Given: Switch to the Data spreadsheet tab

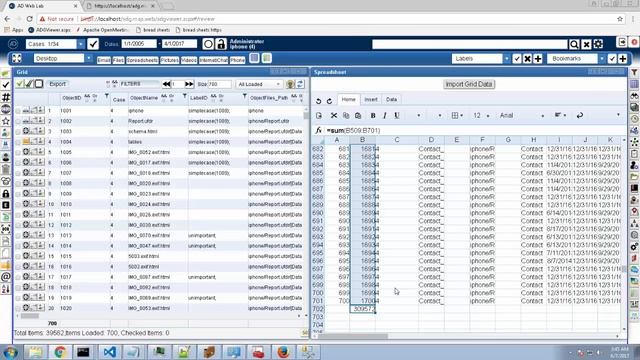Looking at the screenshot, I should [x=391, y=99].
